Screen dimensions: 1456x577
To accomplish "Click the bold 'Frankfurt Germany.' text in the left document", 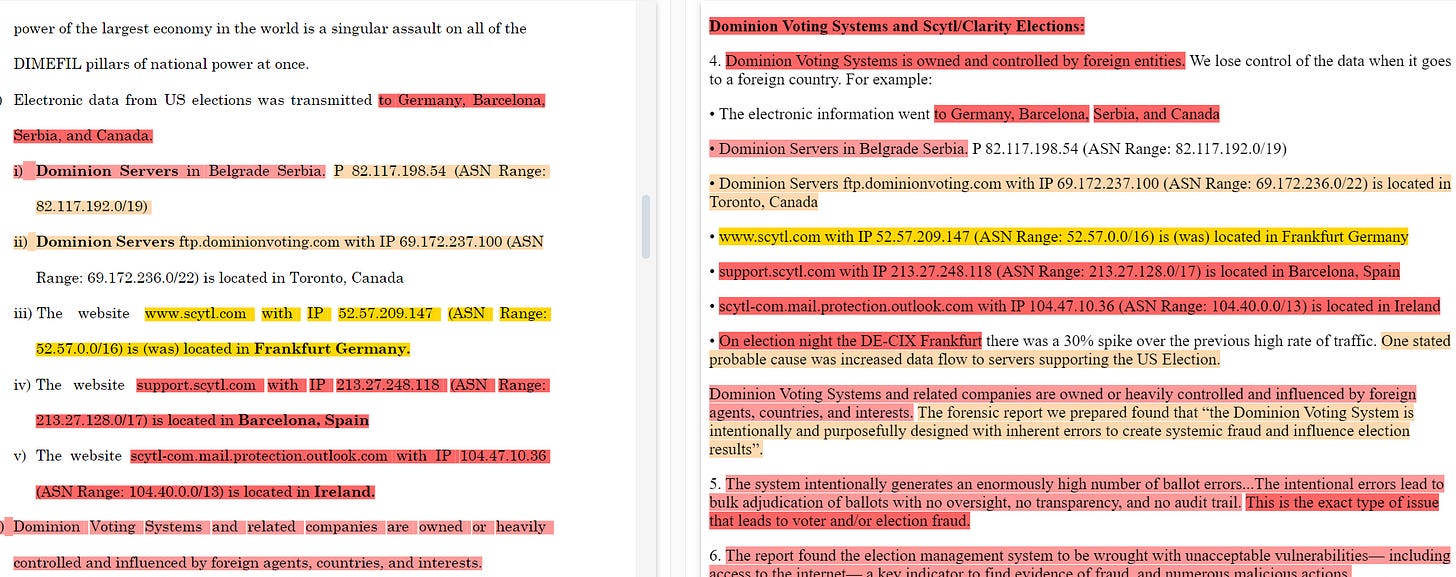I will [x=332, y=349].
